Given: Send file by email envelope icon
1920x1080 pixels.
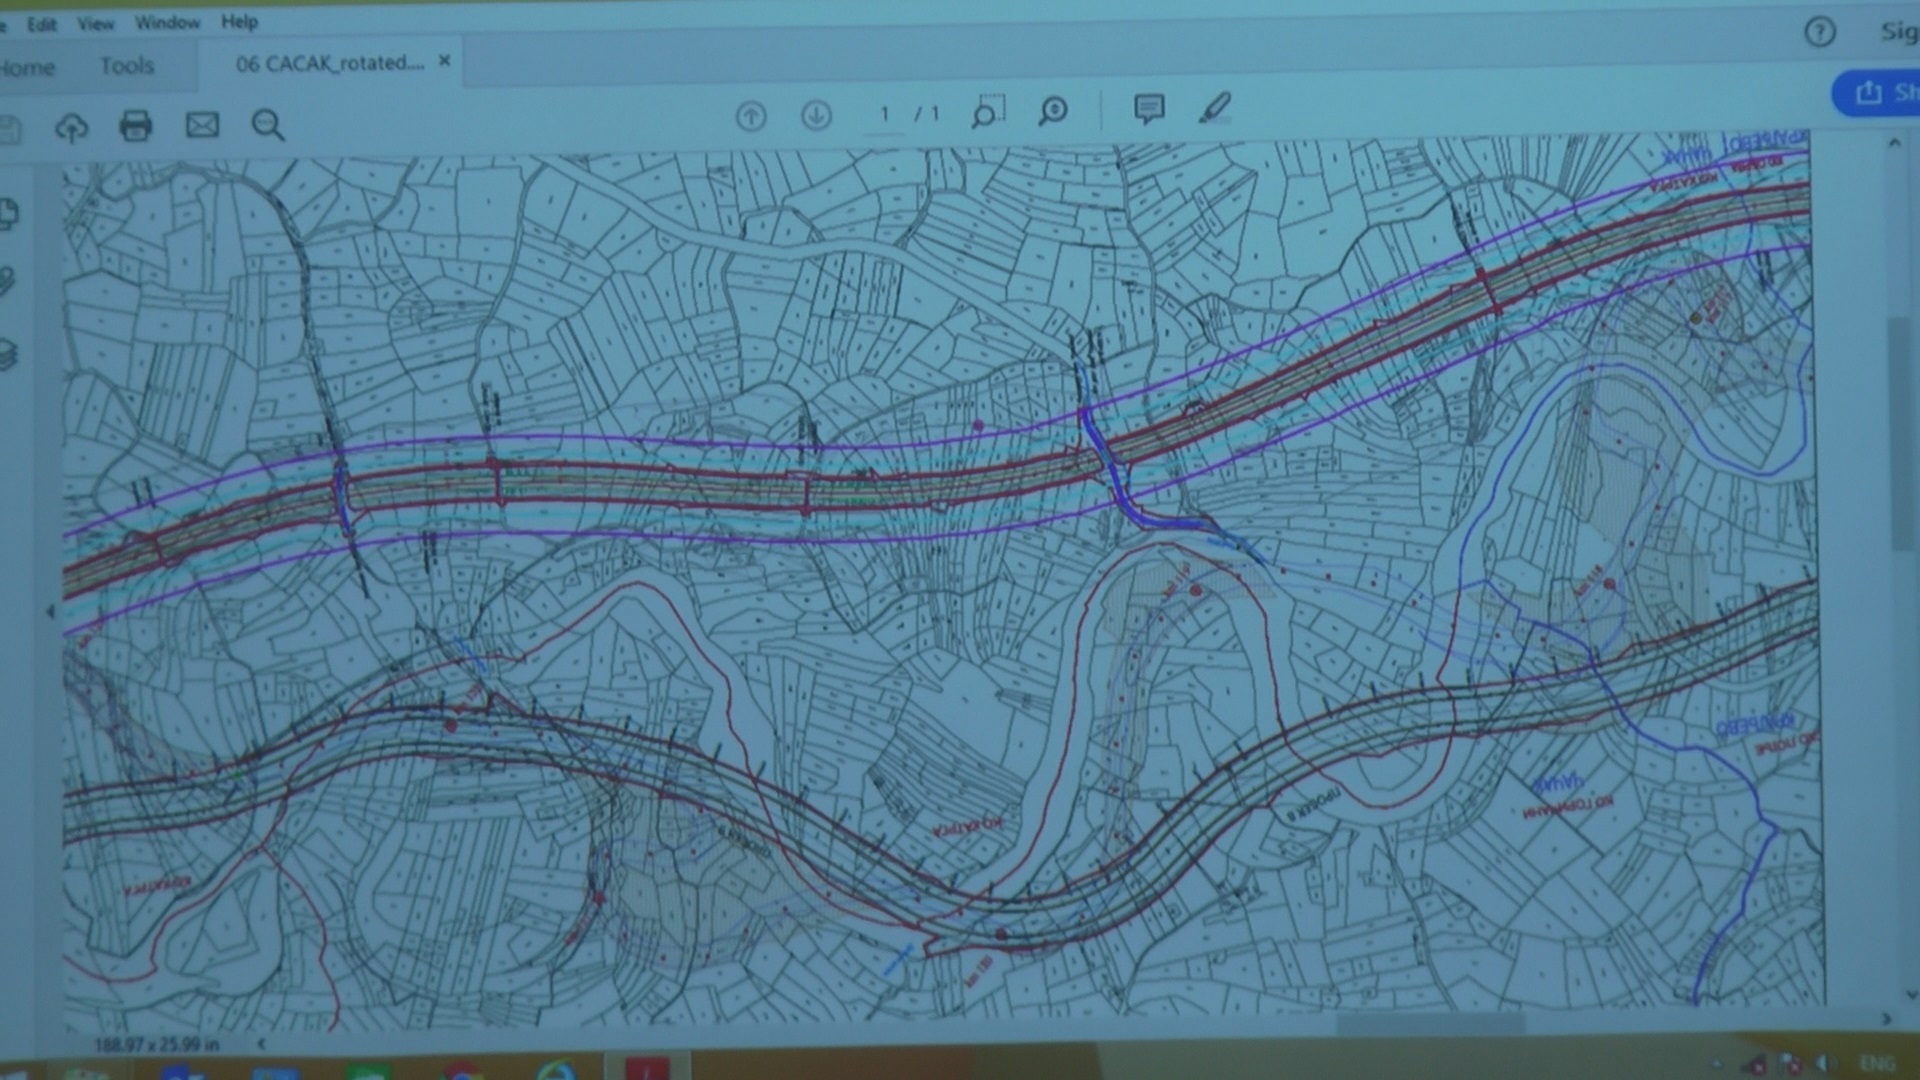Looking at the screenshot, I should (x=202, y=125).
